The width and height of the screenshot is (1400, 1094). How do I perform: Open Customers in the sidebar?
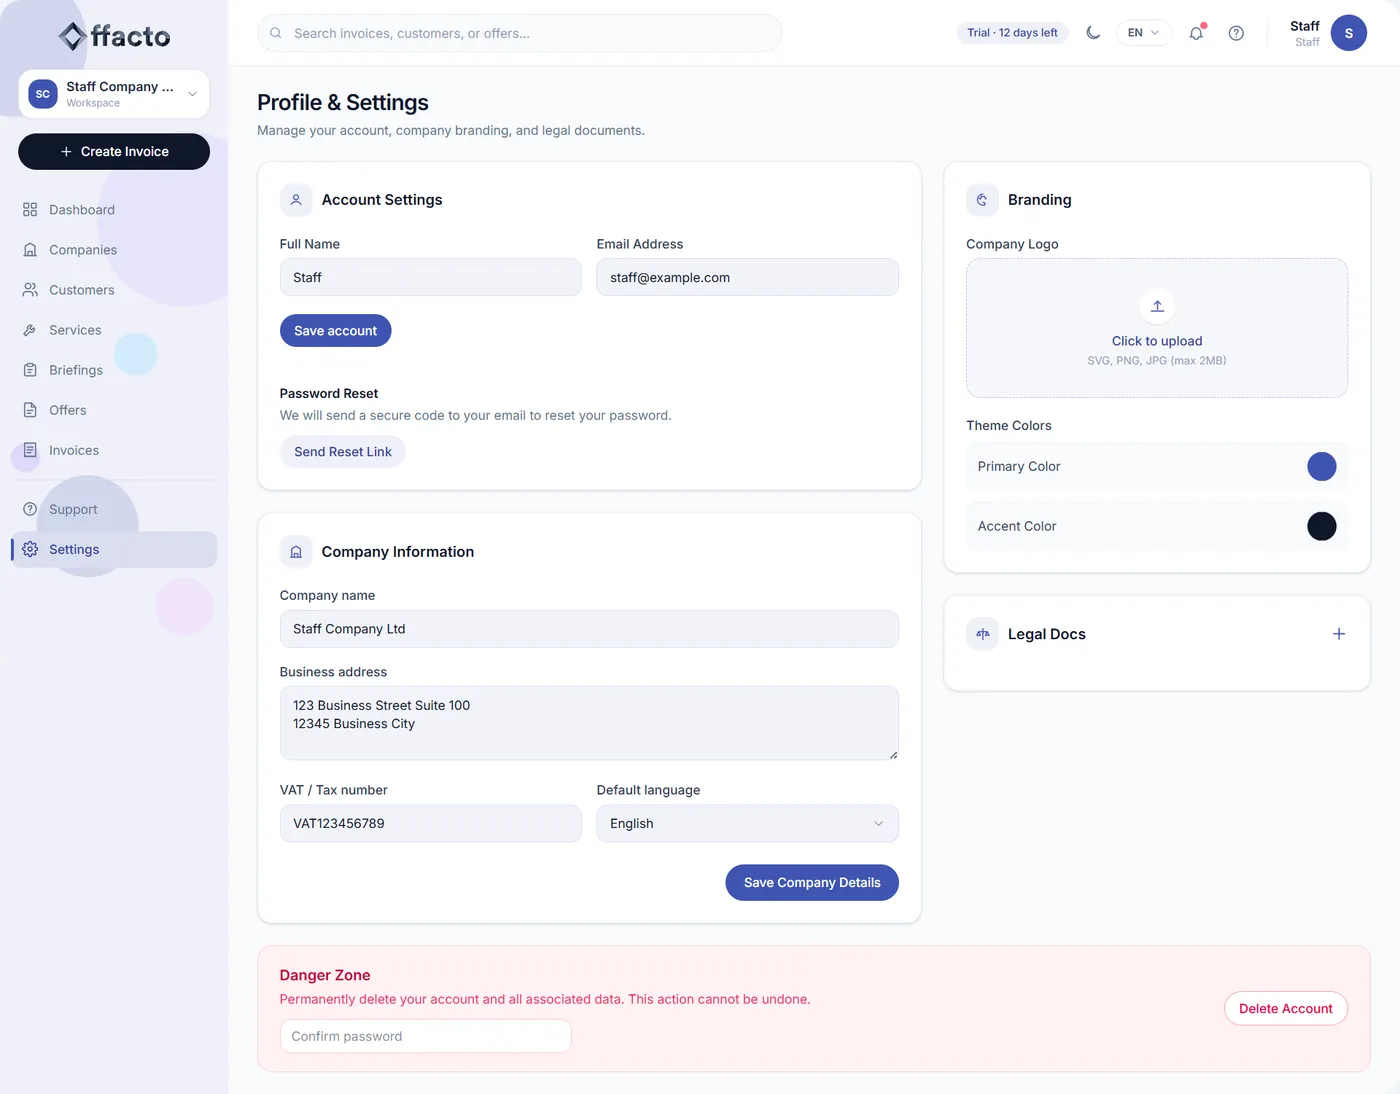114,290
